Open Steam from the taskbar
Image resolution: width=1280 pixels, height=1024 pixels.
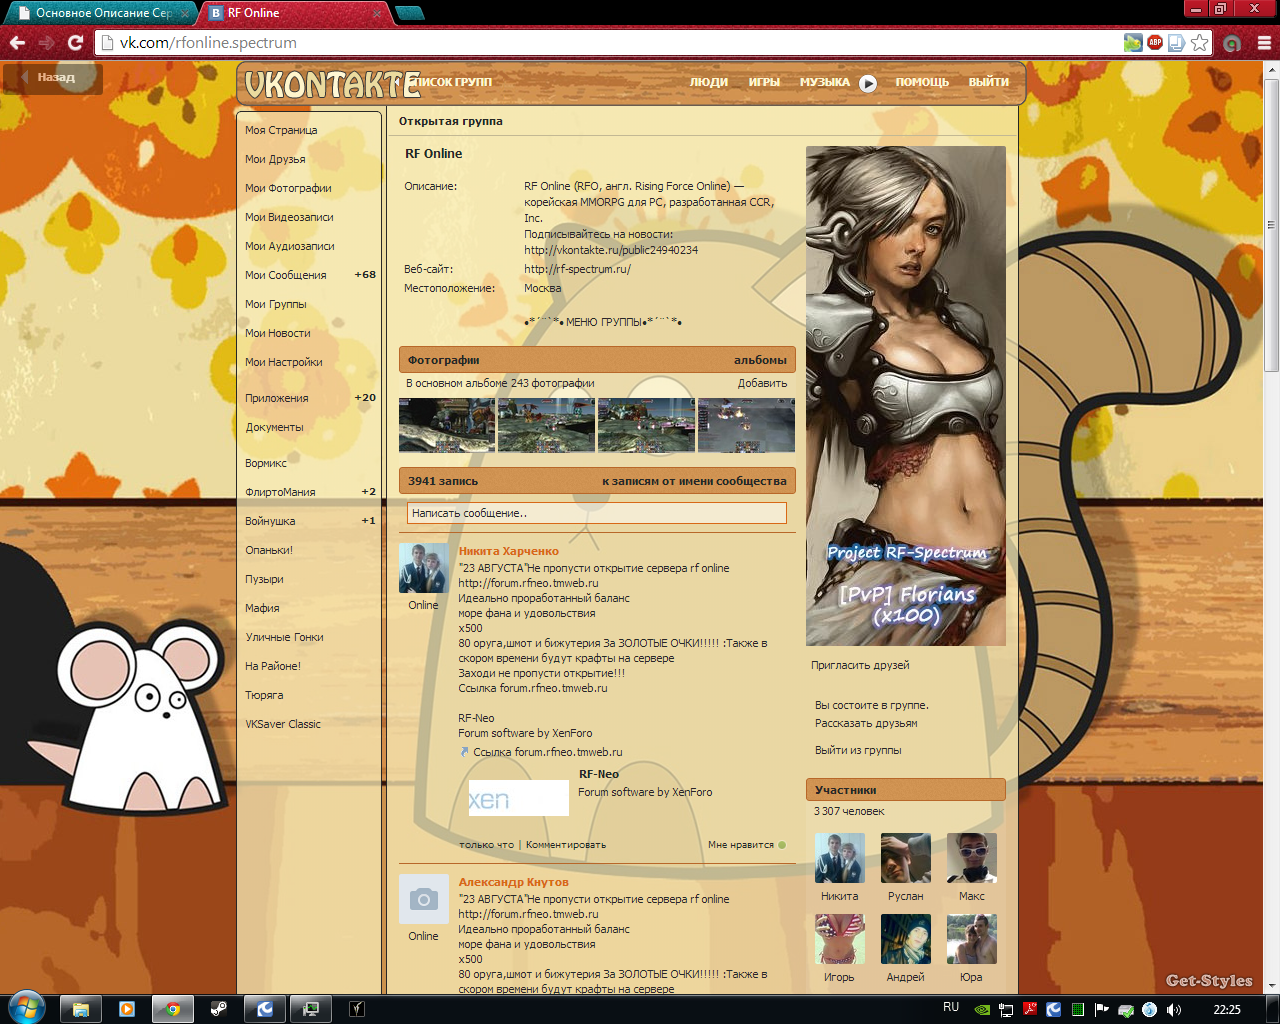[x=219, y=1009]
